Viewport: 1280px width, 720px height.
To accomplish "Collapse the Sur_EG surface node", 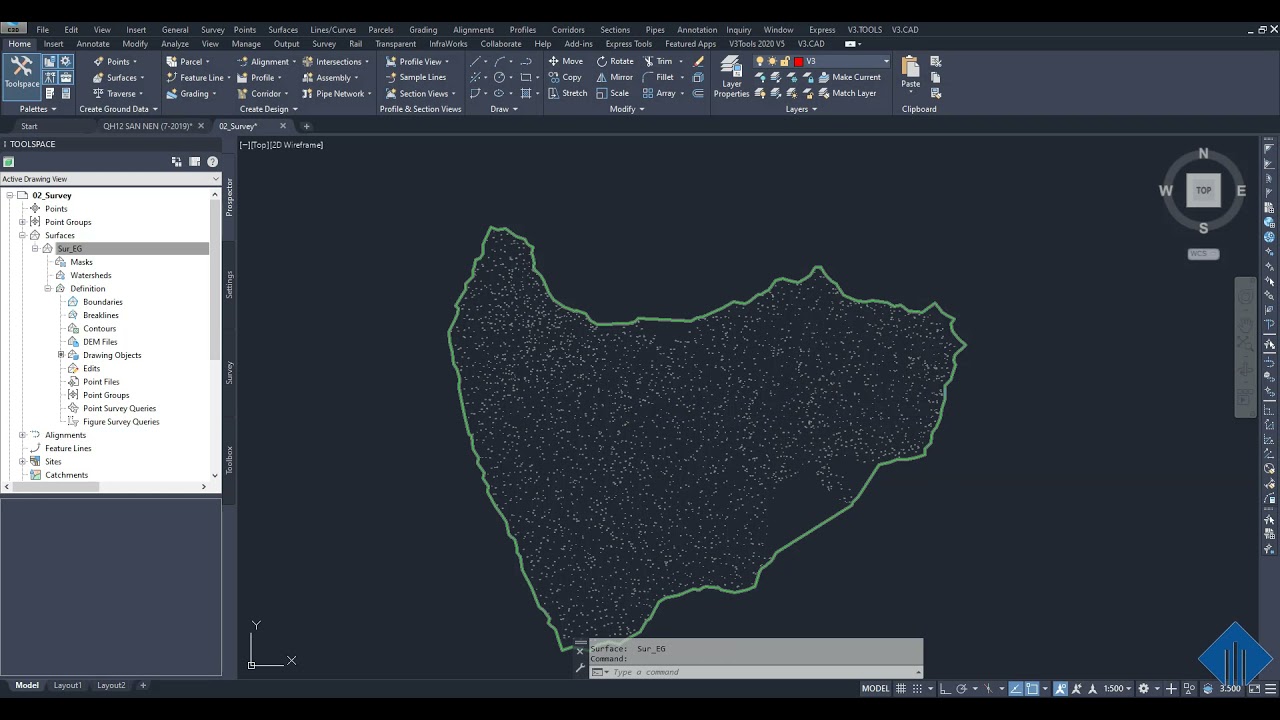I will click(x=34, y=248).
